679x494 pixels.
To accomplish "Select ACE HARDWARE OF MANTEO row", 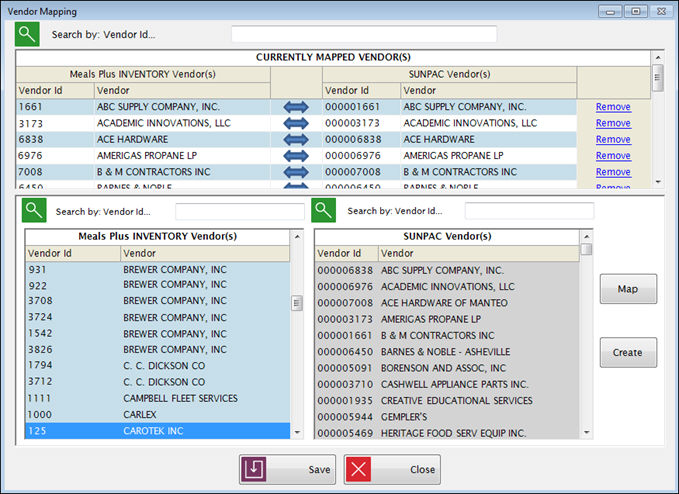I will 447,303.
